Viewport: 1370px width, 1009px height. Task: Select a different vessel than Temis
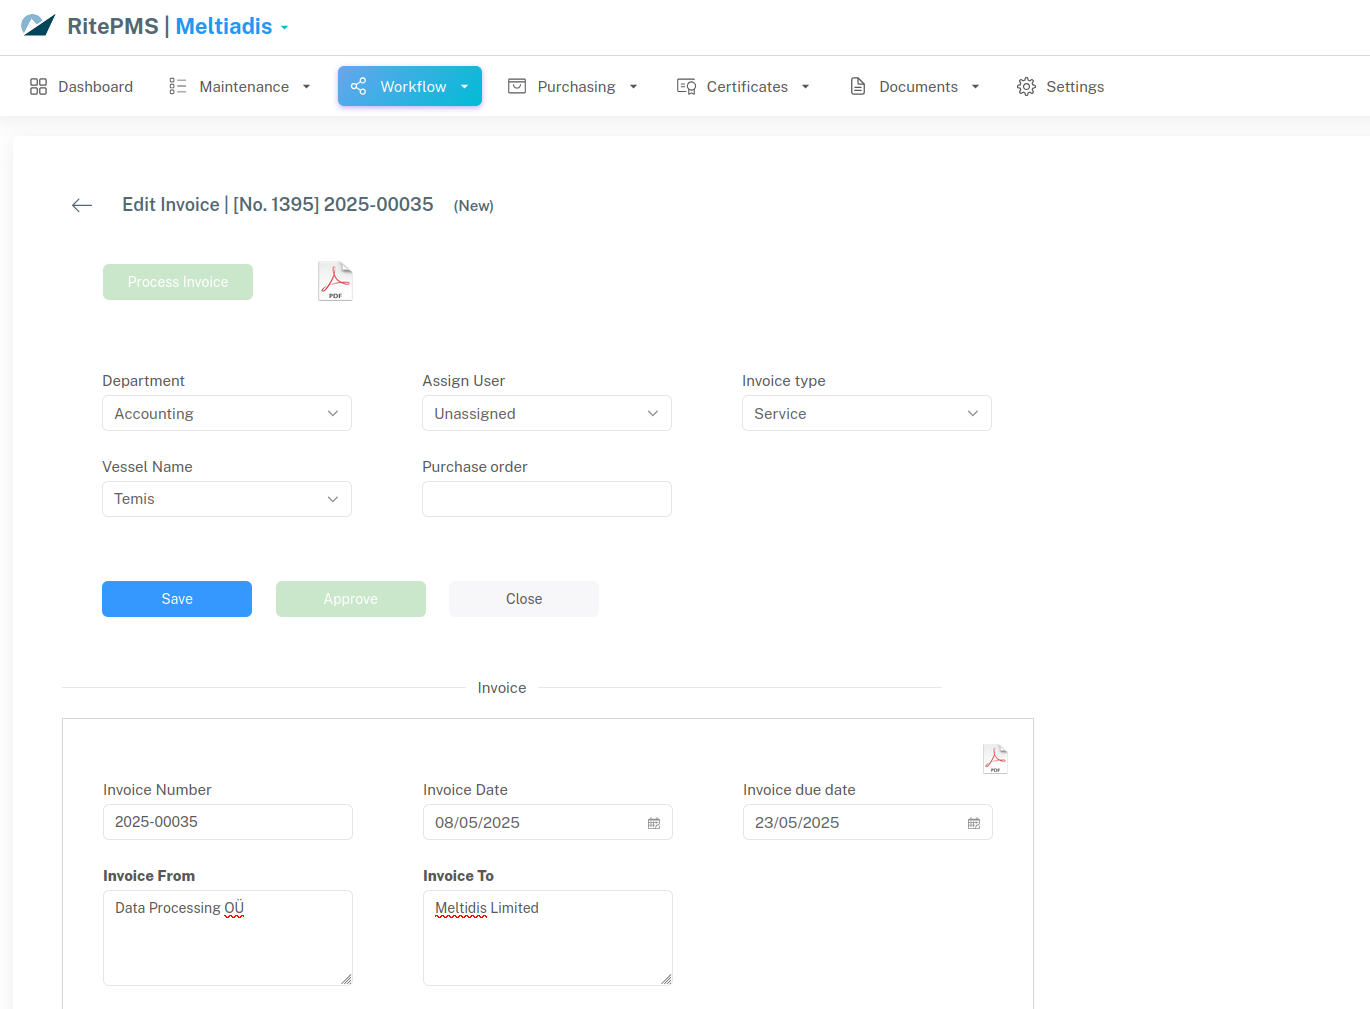(x=226, y=498)
